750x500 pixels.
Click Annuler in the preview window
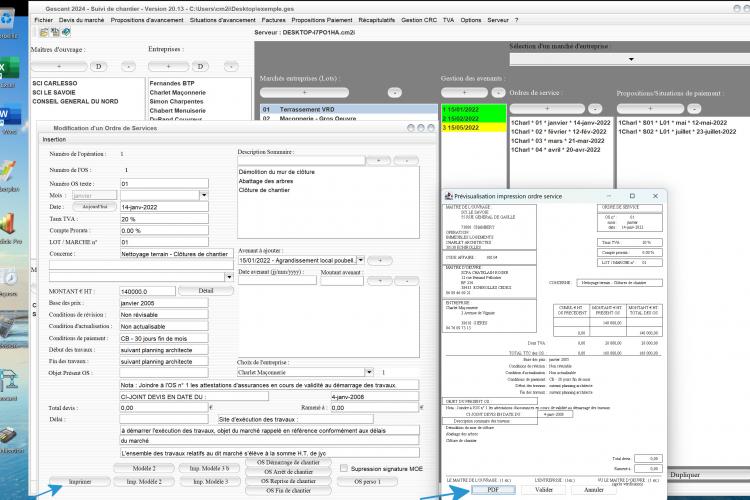click(594, 490)
